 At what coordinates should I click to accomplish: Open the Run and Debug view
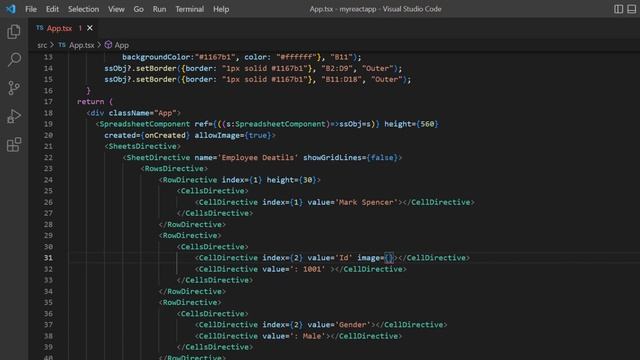[x=14, y=116]
